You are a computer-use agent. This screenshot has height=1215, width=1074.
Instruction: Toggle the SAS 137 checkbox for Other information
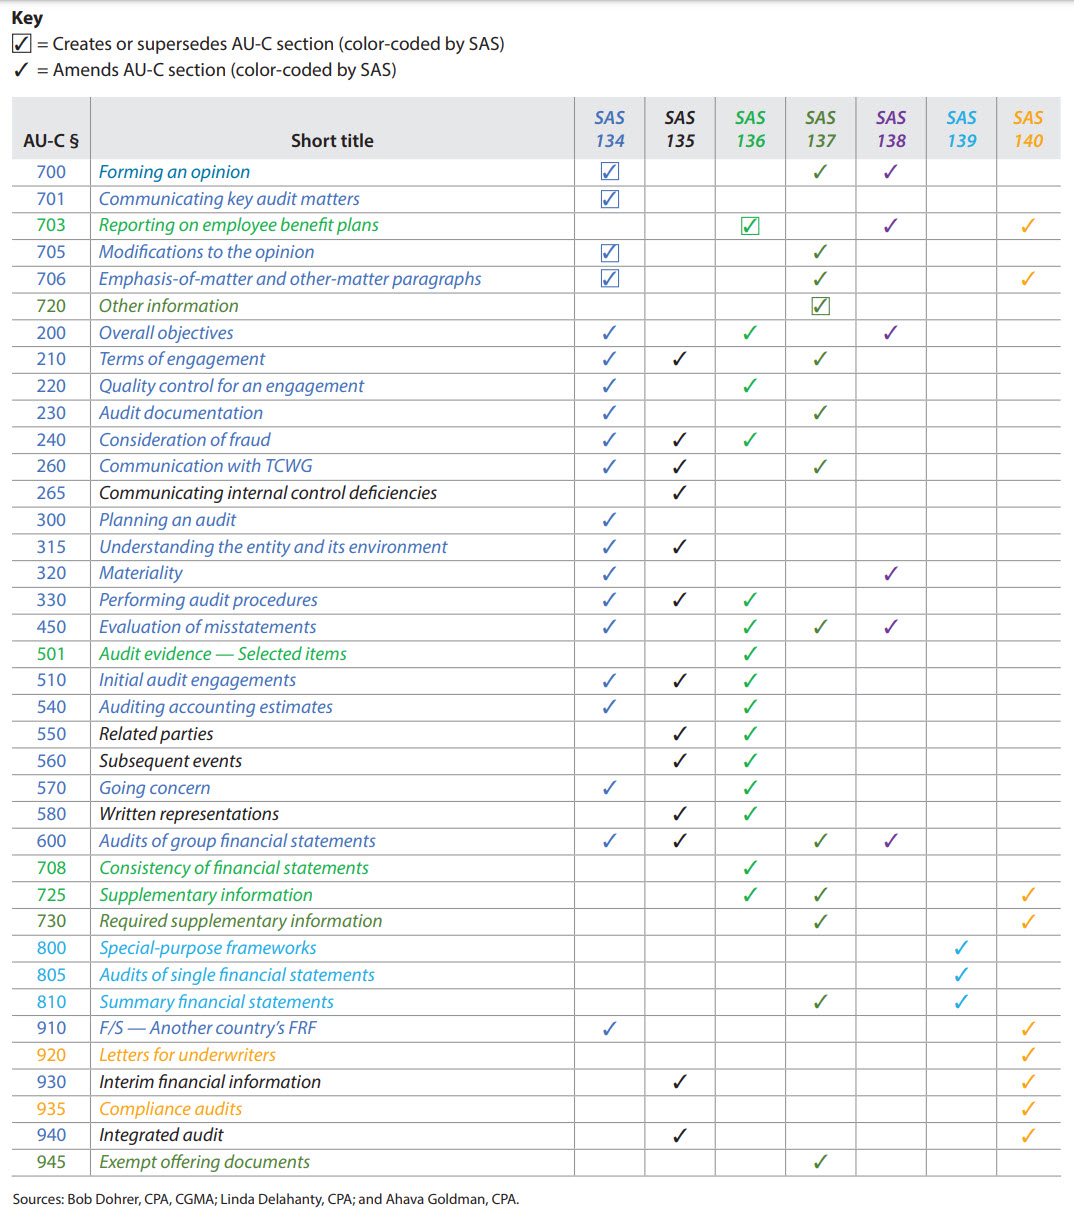pyautogui.click(x=820, y=306)
